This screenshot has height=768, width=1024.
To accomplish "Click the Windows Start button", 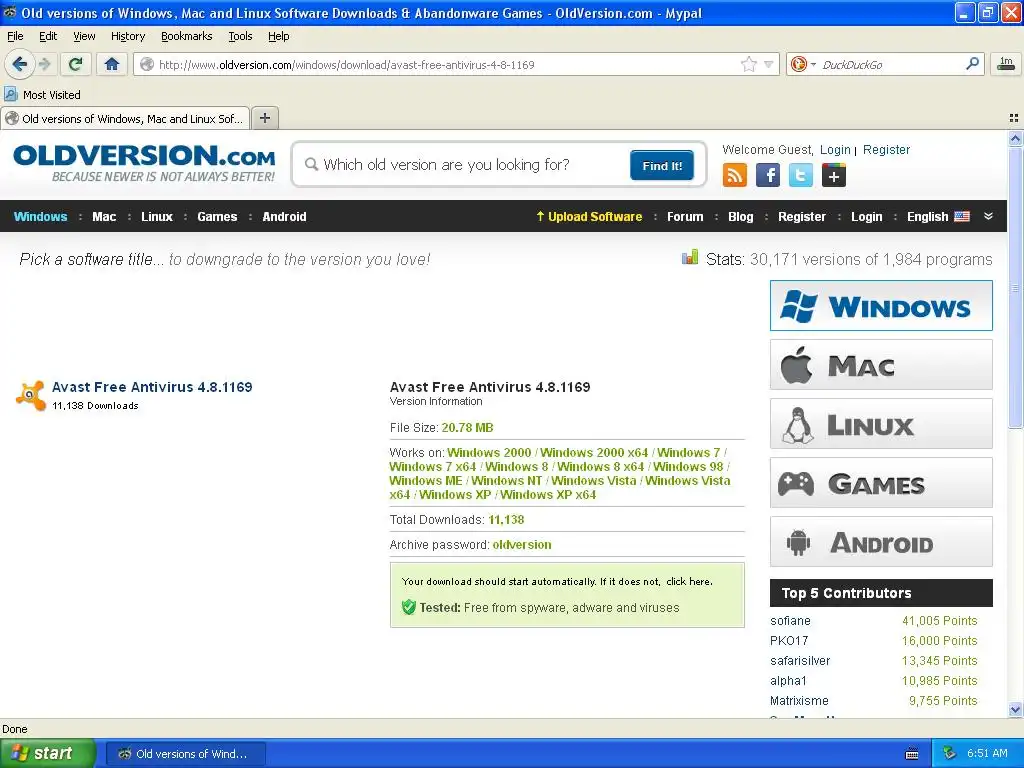I will (48, 754).
